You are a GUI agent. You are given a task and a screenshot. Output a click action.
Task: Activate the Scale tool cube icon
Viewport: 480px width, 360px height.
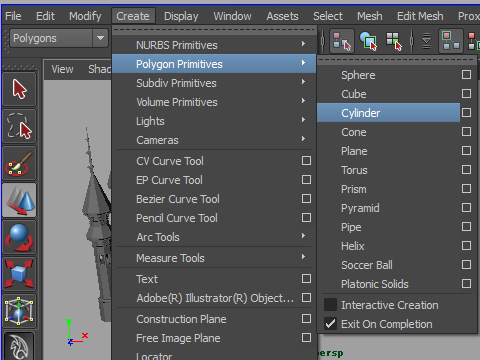click(x=19, y=274)
